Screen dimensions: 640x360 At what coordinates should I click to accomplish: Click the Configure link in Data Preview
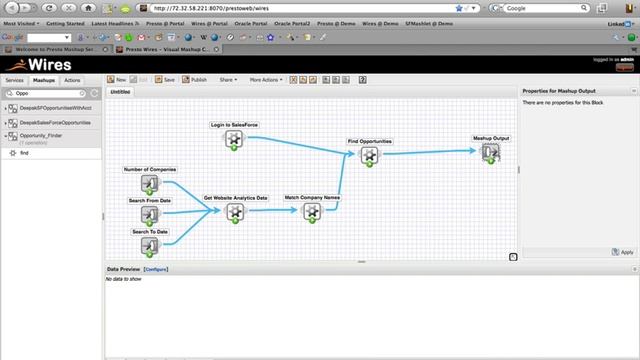(x=156, y=269)
